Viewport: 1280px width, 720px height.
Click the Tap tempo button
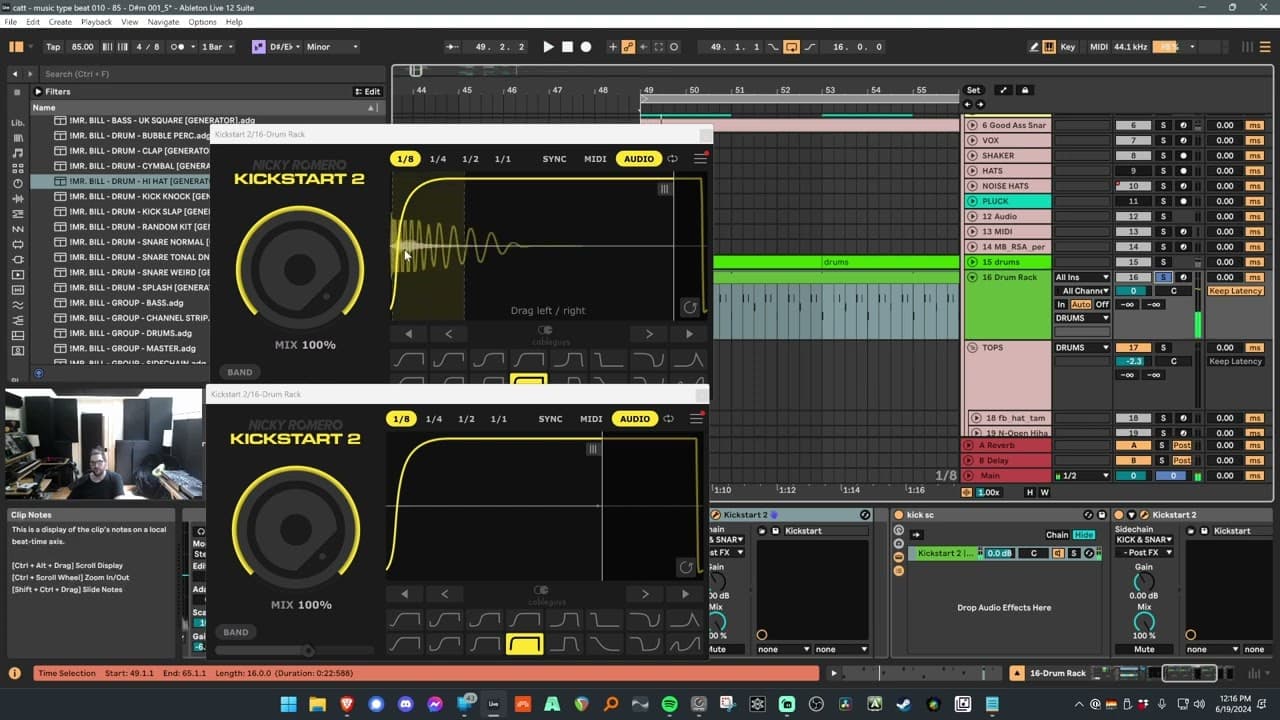click(x=53, y=47)
